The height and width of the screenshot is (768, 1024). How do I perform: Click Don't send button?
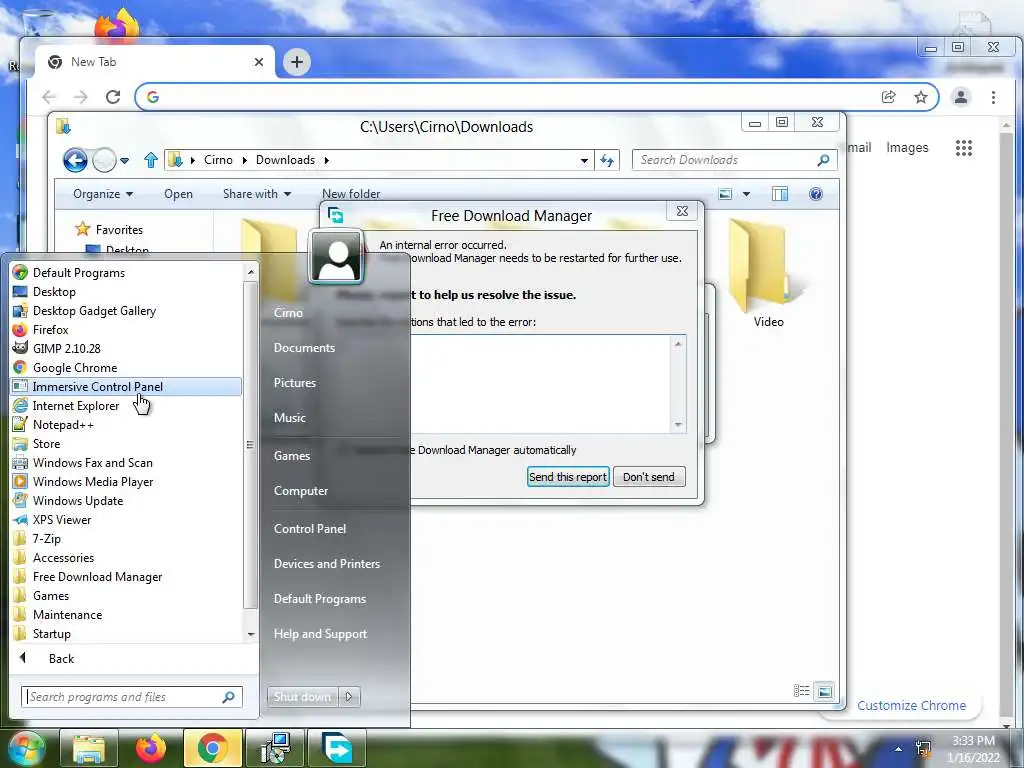tap(648, 477)
